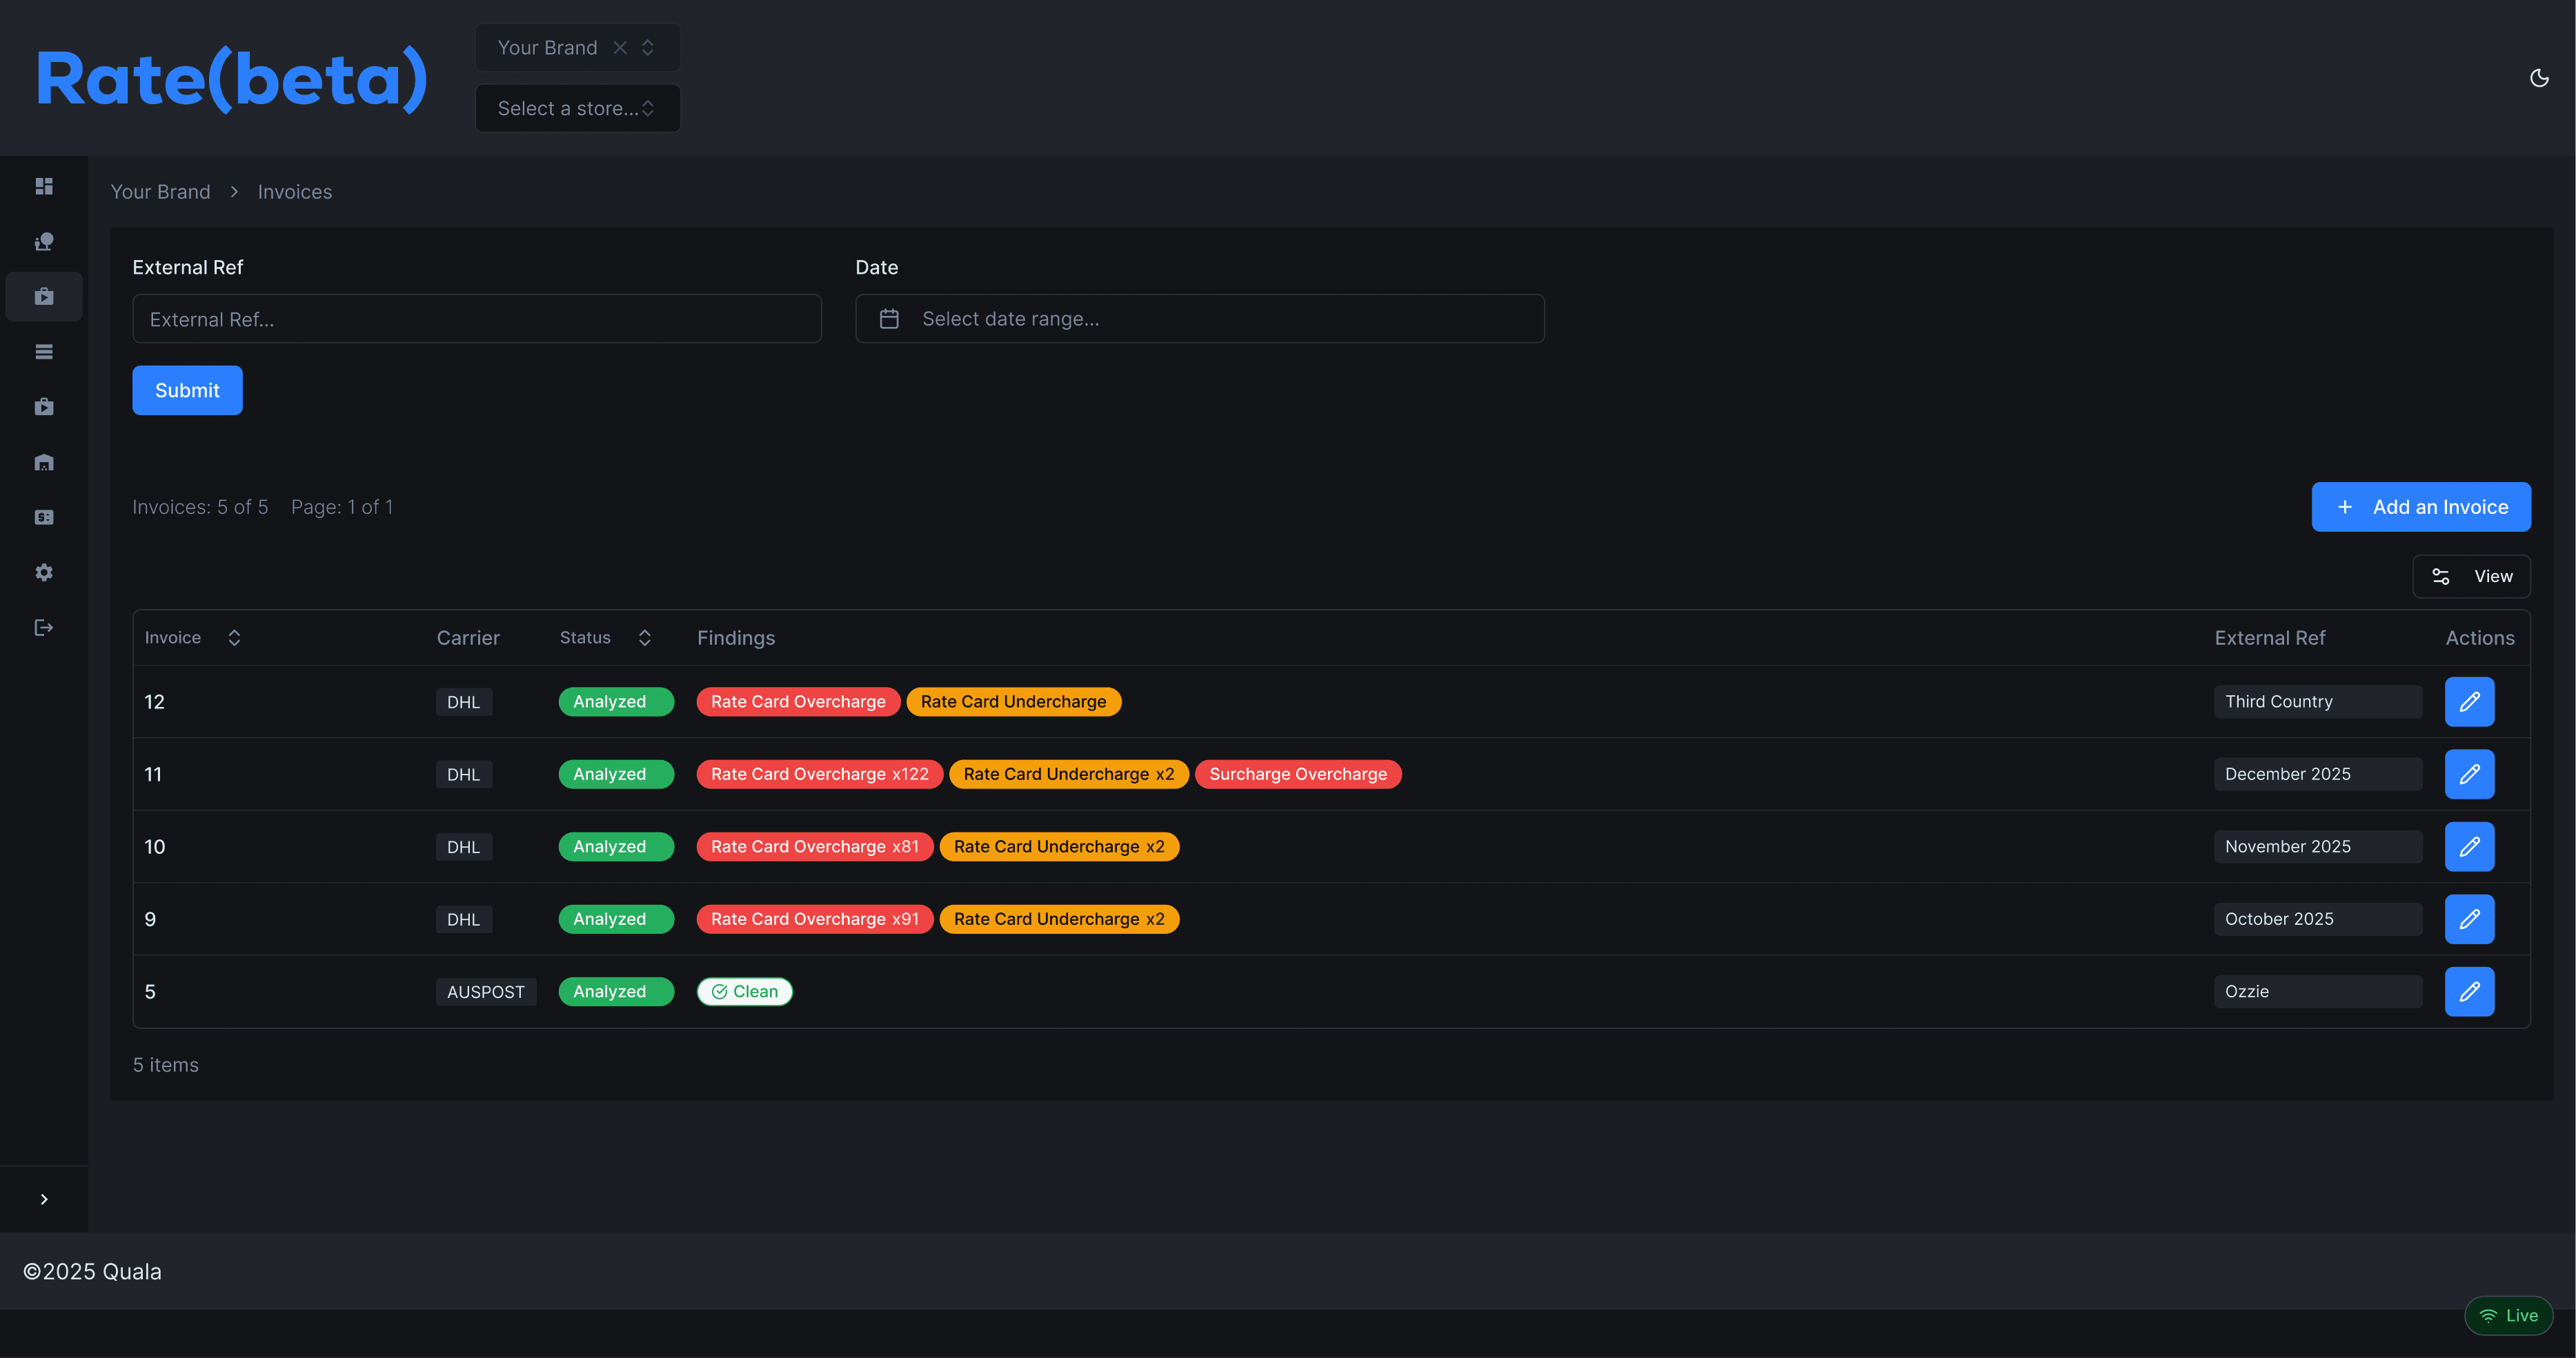Edit invoice 9 with pencil icon
The image size is (2576, 1358).
click(x=2469, y=919)
